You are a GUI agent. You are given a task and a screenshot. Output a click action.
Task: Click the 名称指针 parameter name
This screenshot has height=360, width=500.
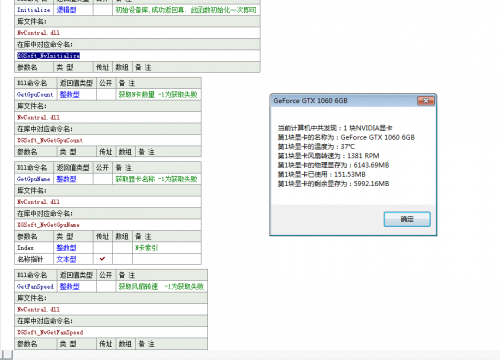click(x=30, y=259)
